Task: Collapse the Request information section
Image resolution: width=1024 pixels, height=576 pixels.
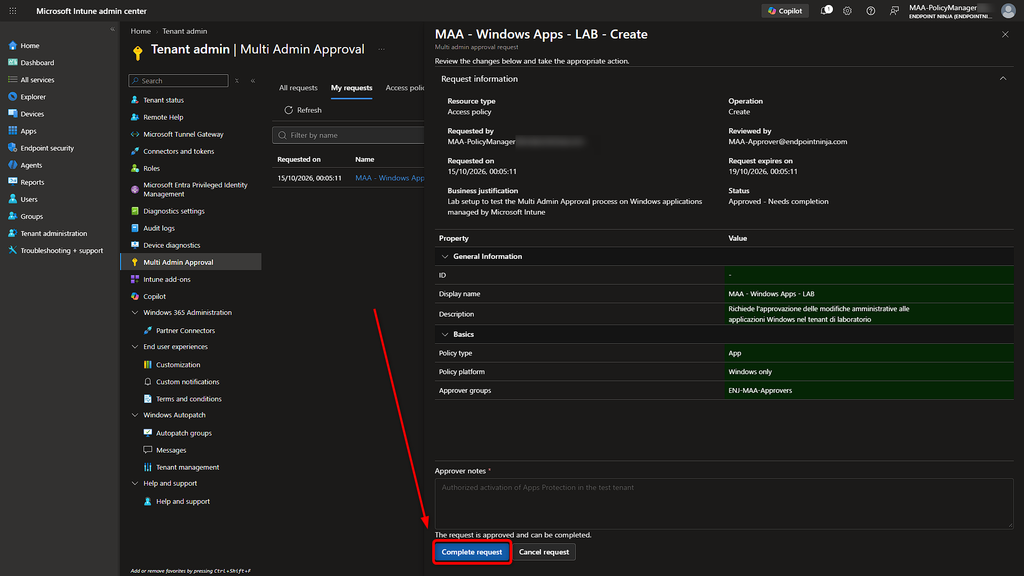Action: pyautogui.click(x=1002, y=78)
